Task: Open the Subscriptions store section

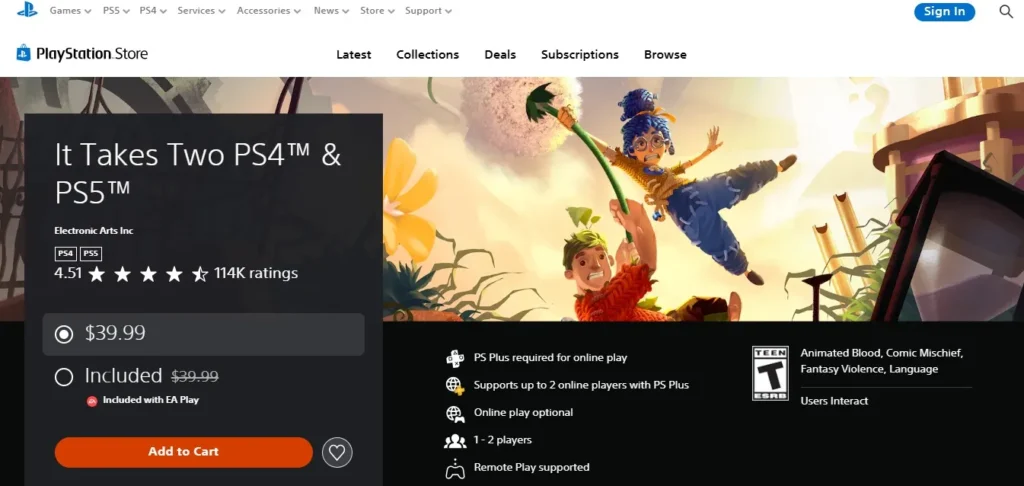Action: 579,55
